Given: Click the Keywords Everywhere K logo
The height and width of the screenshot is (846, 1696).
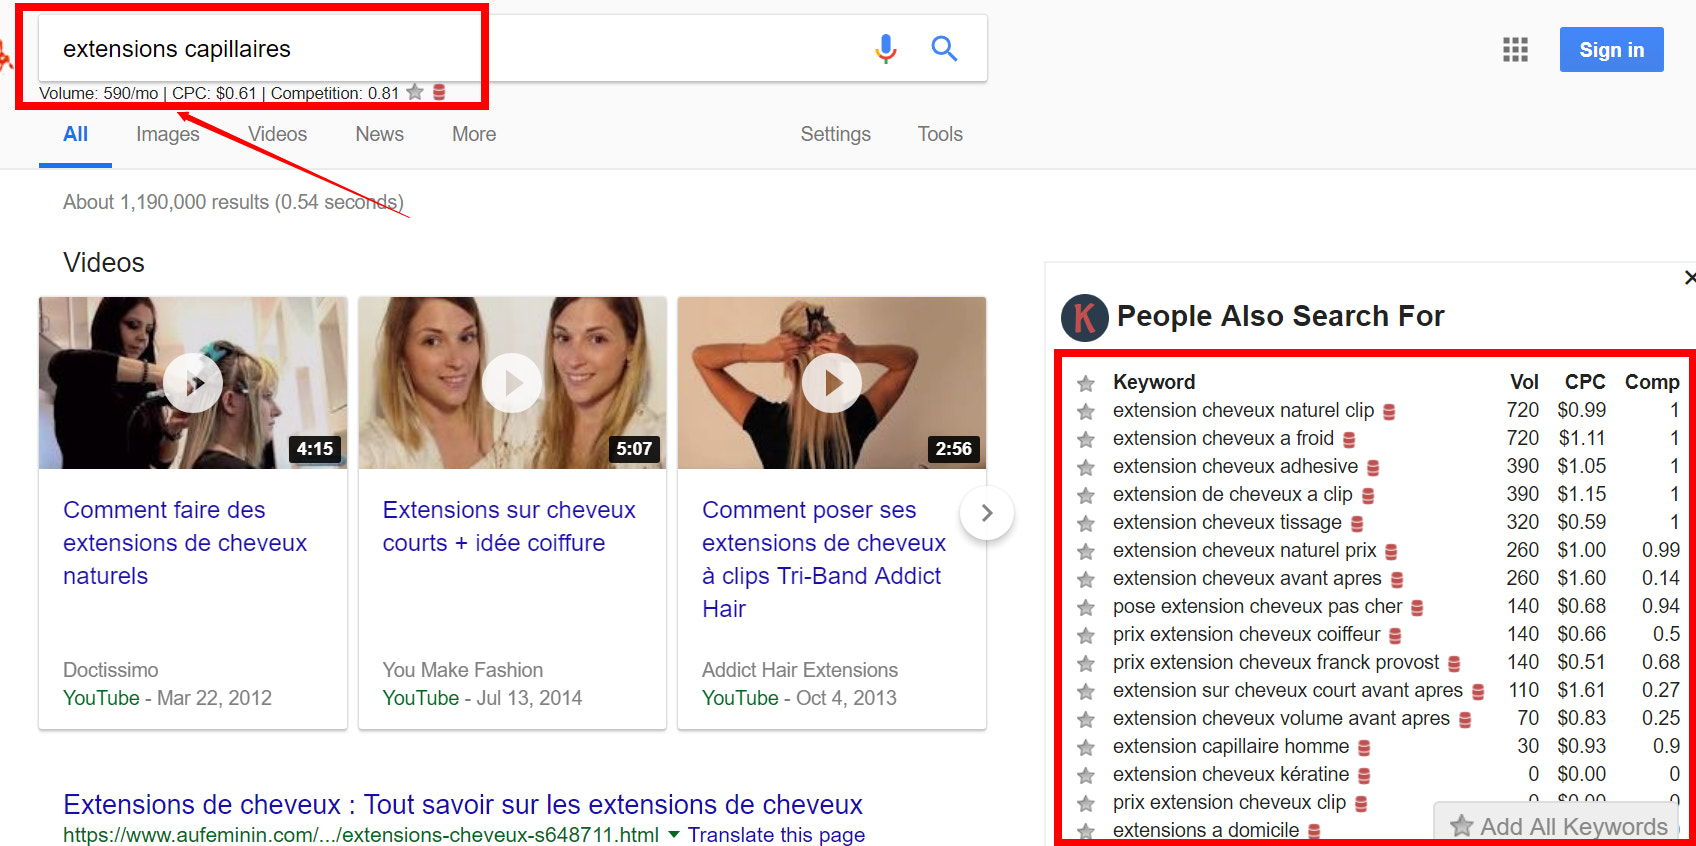Looking at the screenshot, I should [x=1085, y=318].
